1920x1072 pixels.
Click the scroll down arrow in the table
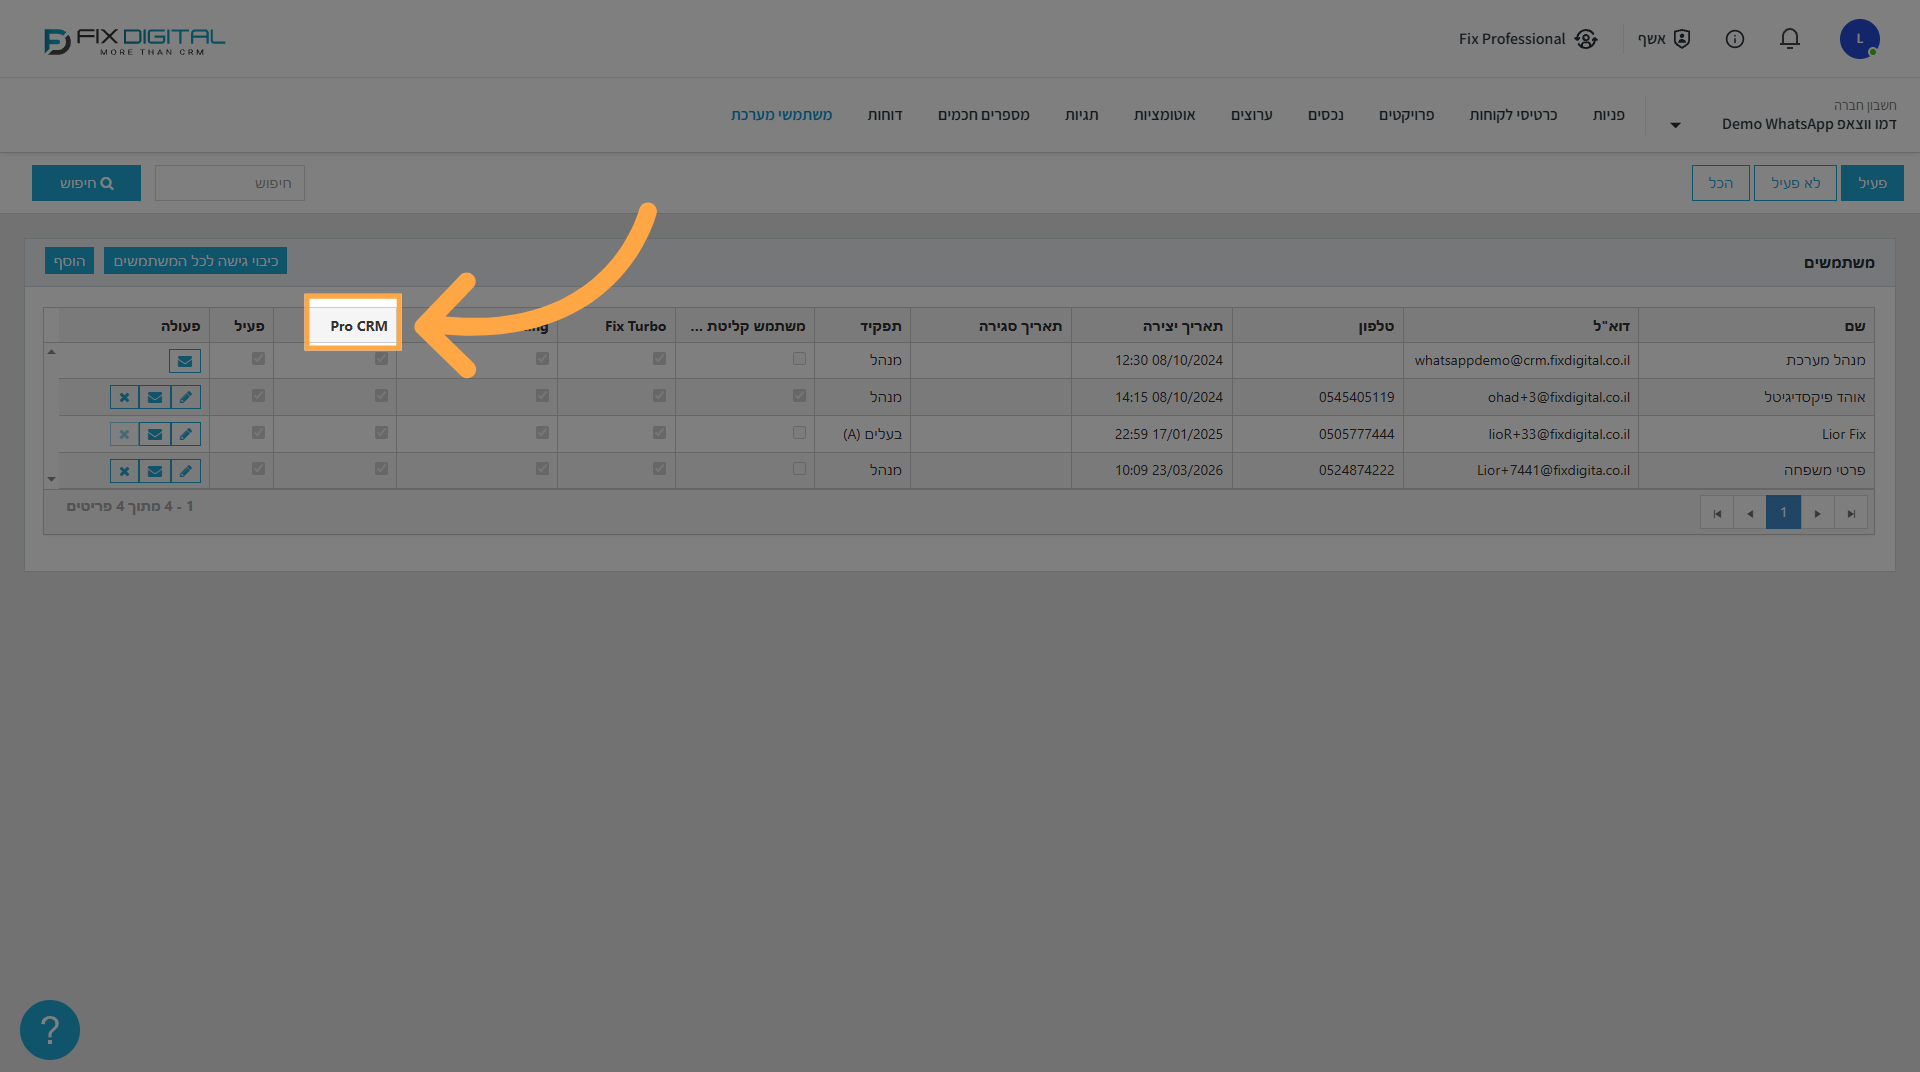[51, 479]
